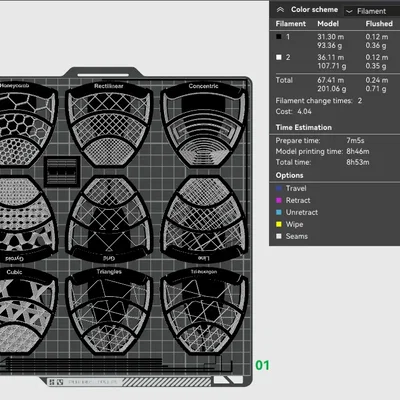Toggle Retract markers visibility
This screenshot has width=400, height=400.
279,200
